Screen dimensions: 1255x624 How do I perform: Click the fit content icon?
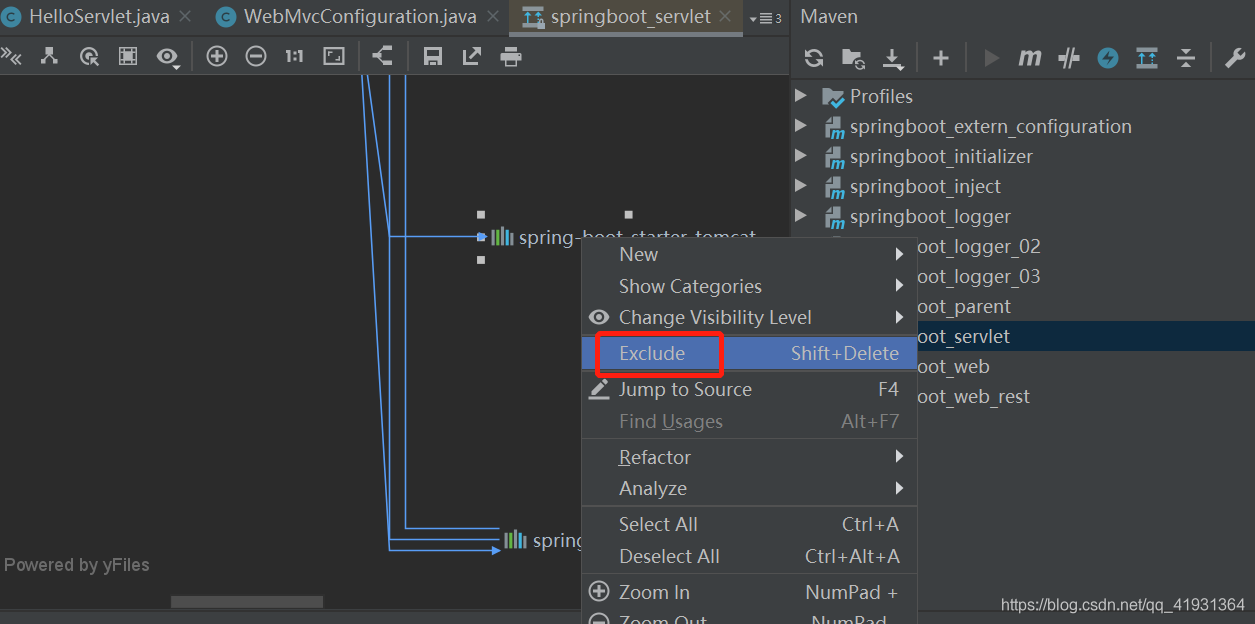[x=334, y=57]
